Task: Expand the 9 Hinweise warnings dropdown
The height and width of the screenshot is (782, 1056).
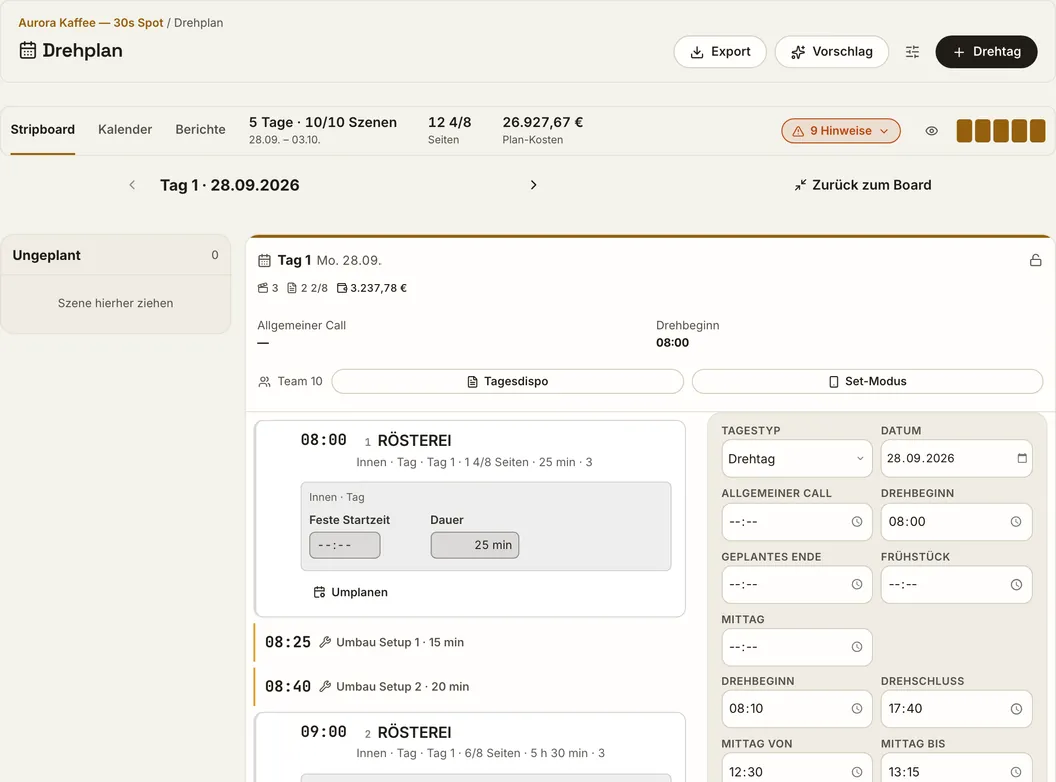Action: tap(840, 131)
